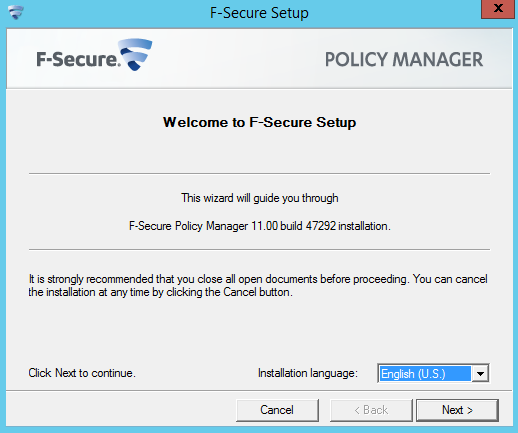Close the F-Secure Setup window
Image resolution: width=518 pixels, height=433 pixels.
(x=498, y=9)
